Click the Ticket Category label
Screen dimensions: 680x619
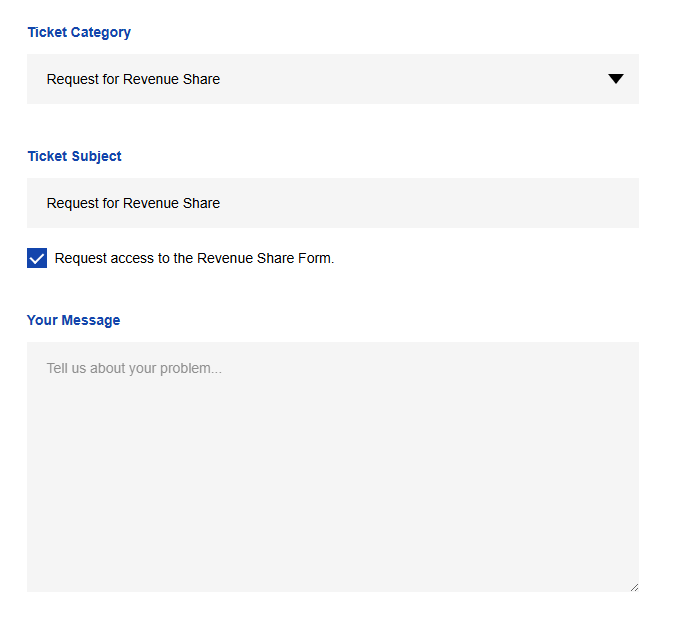79,32
